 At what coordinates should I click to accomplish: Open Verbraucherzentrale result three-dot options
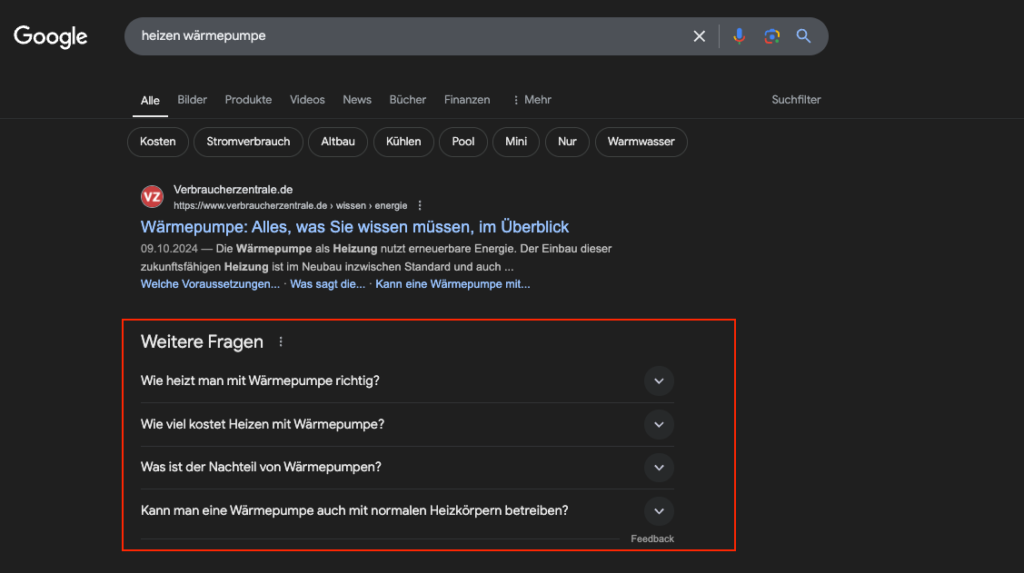pyautogui.click(x=420, y=206)
